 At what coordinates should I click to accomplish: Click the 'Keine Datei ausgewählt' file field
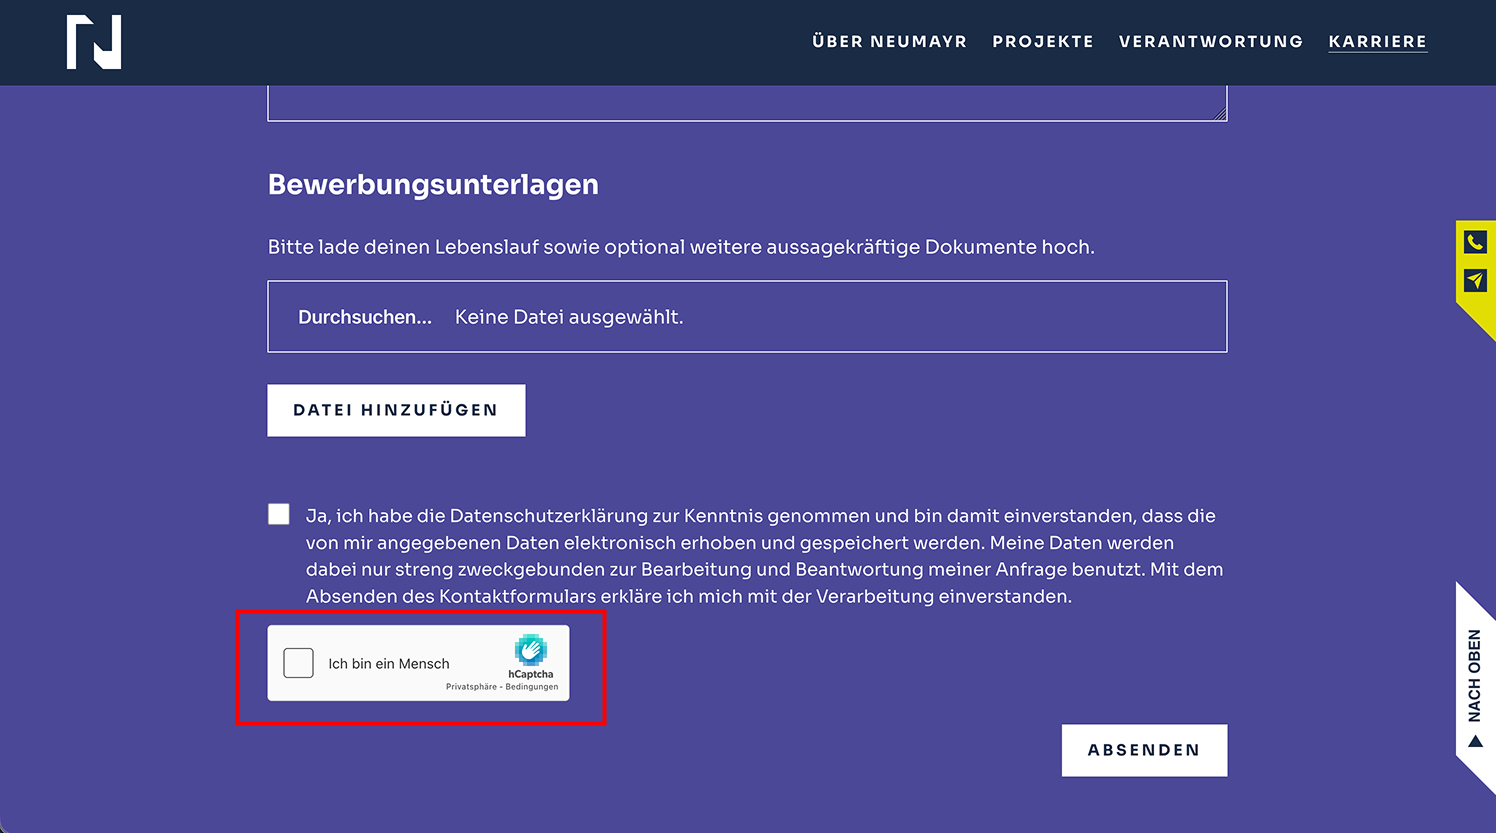pyautogui.click(x=569, y=317)
